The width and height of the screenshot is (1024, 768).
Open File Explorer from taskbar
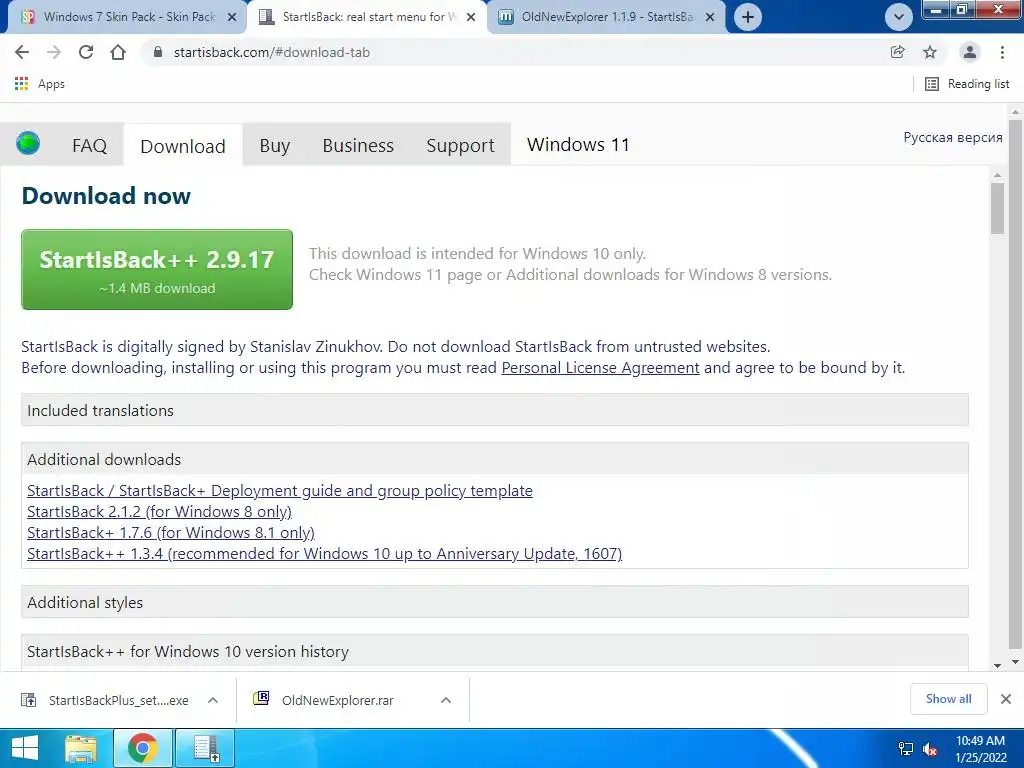(x=81, y=748)
